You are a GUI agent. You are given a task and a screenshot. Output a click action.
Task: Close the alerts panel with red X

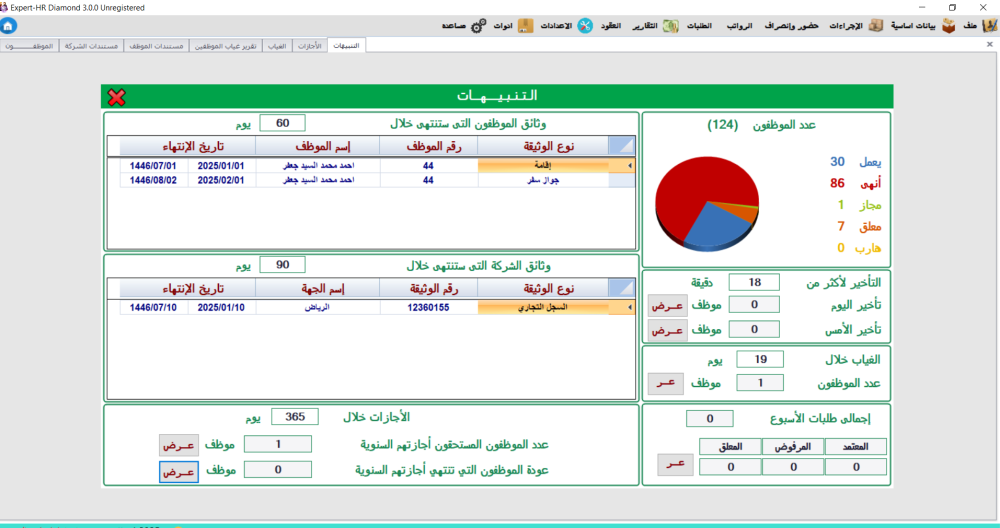pyautogui.click(x=116, y=97)
